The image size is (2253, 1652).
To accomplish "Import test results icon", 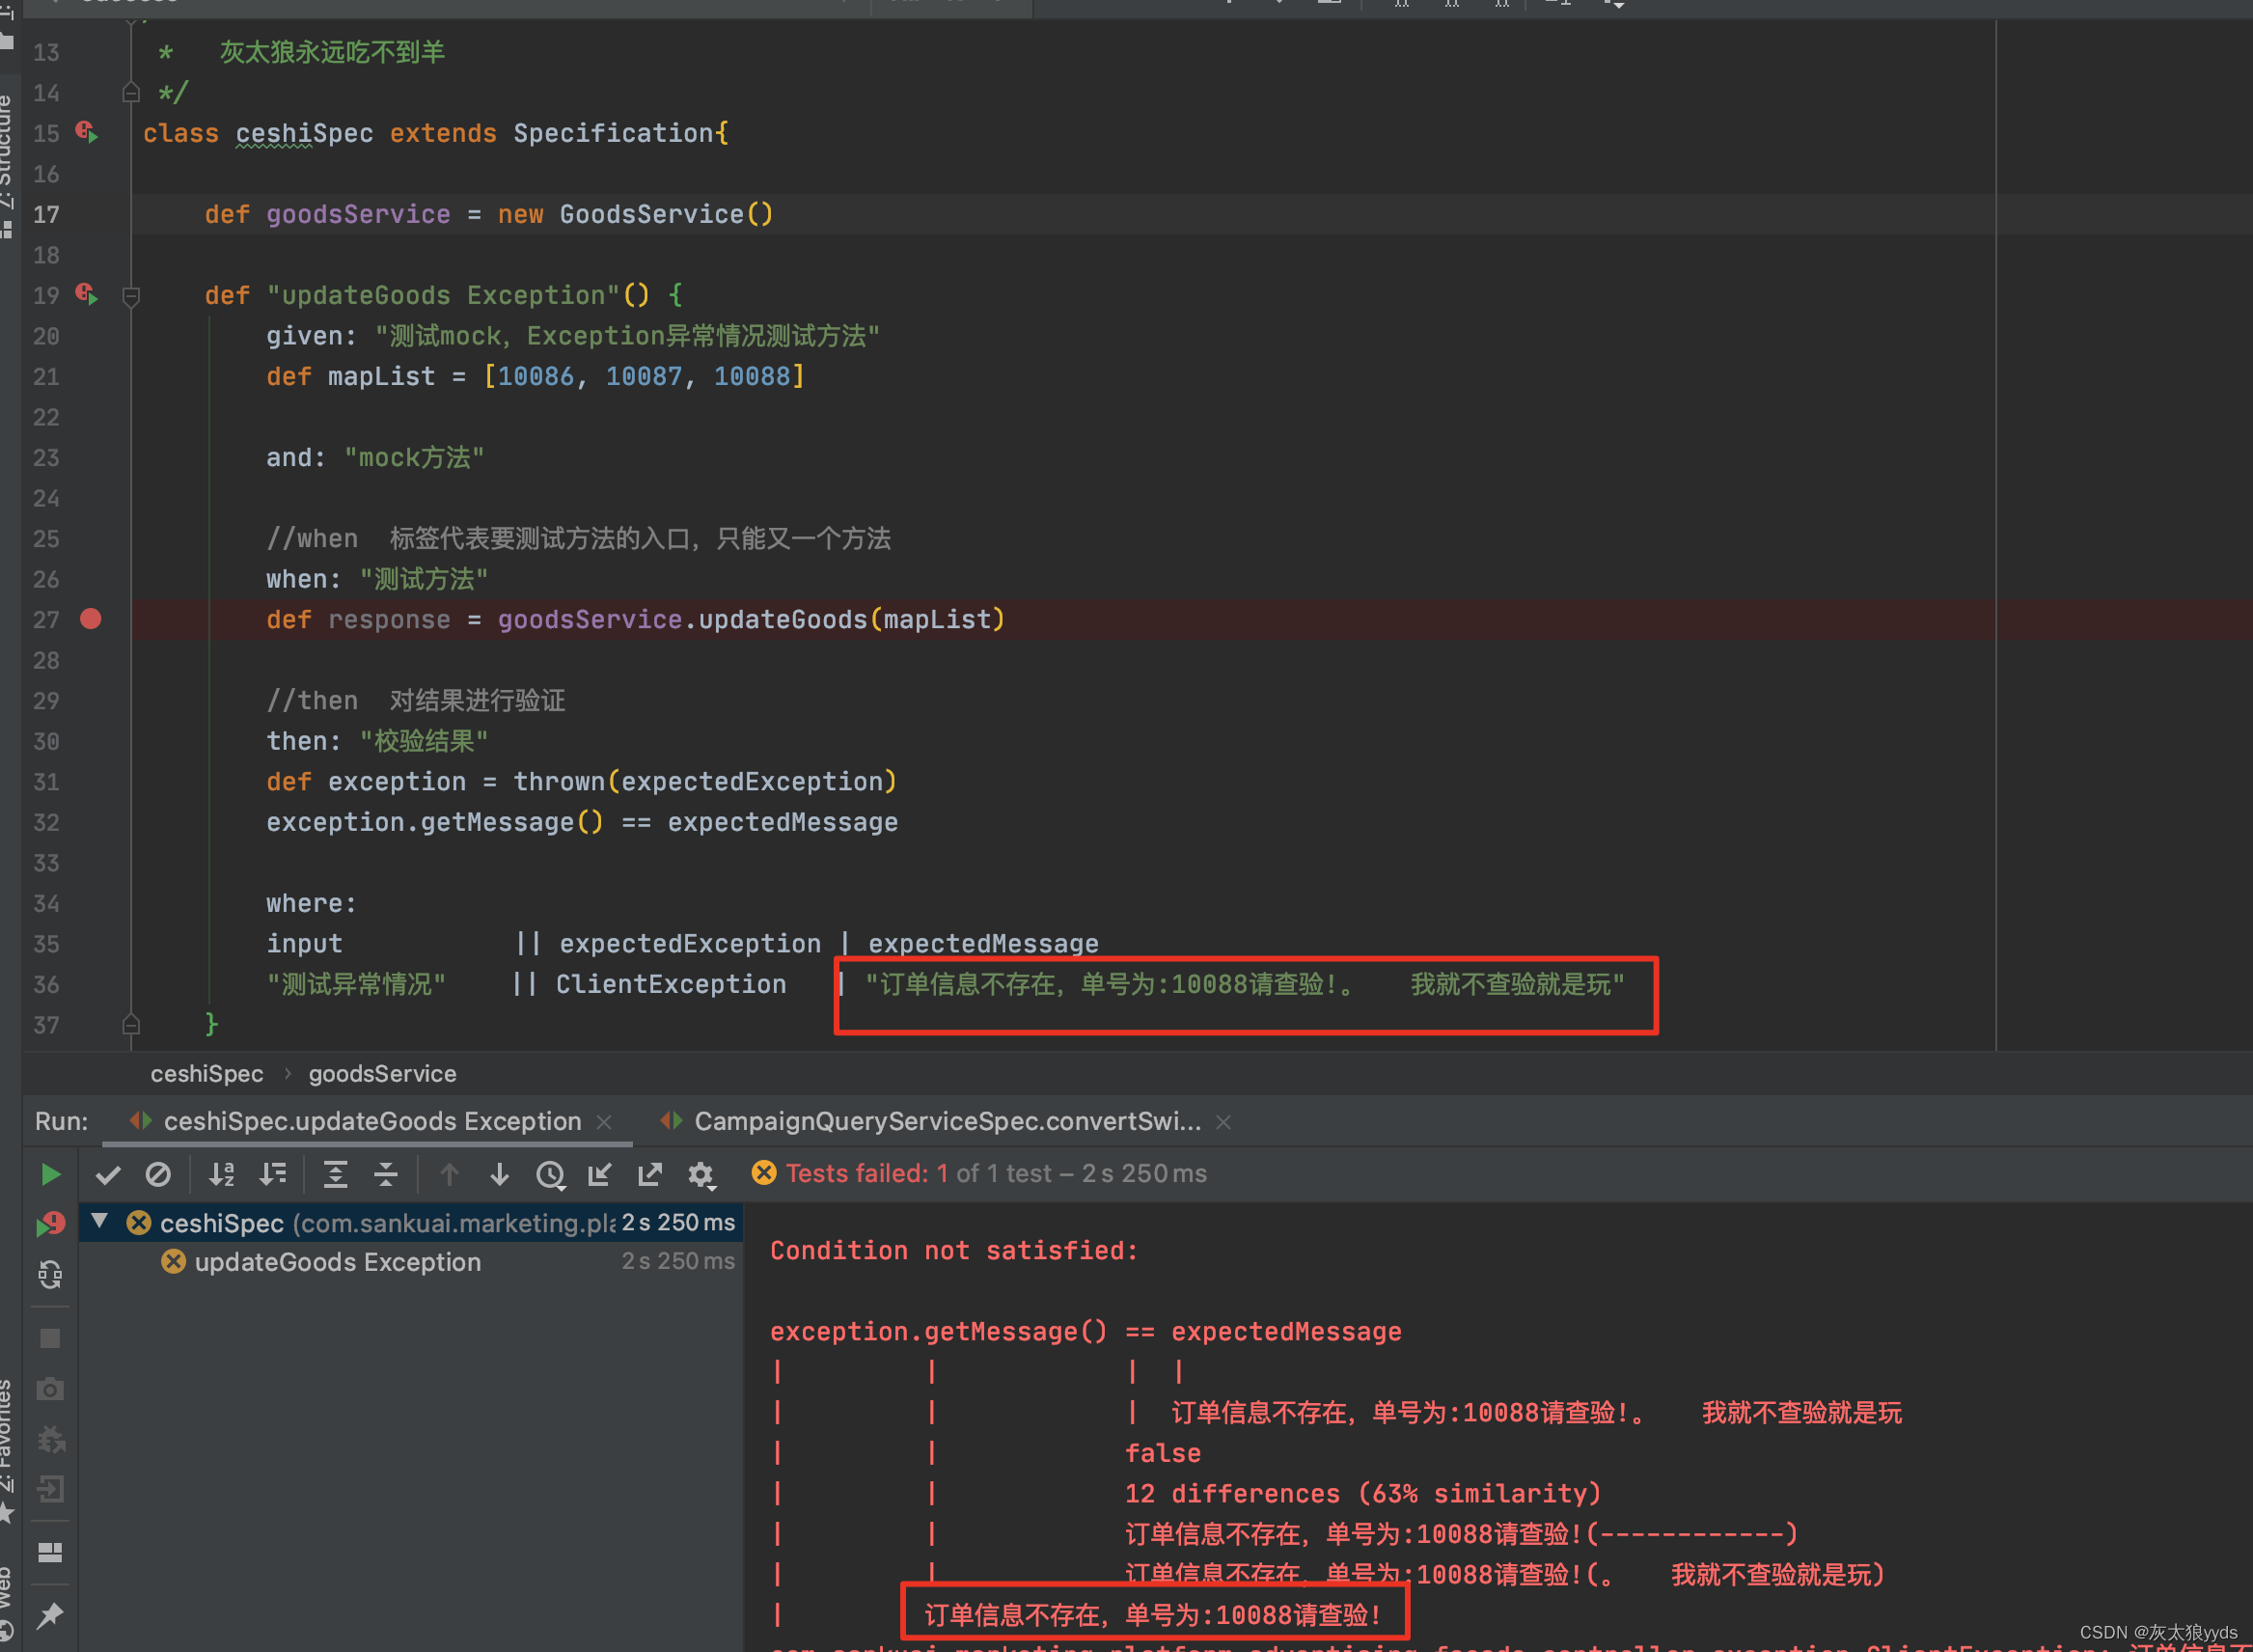I will point(600,1174).
